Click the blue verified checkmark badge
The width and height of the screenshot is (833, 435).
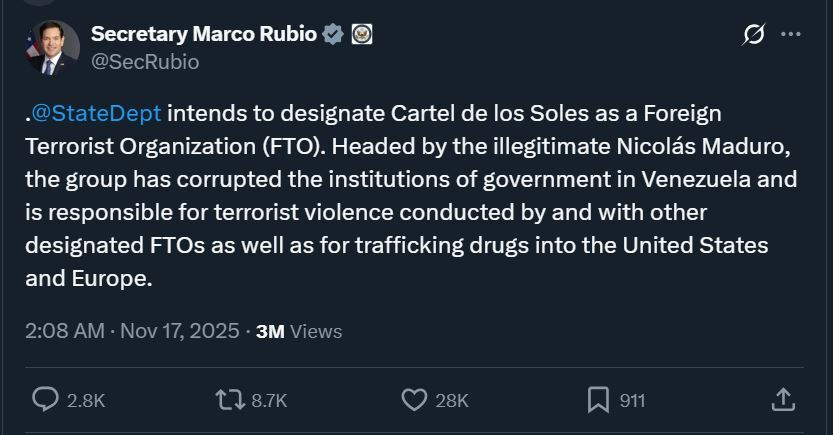point(334,34)
